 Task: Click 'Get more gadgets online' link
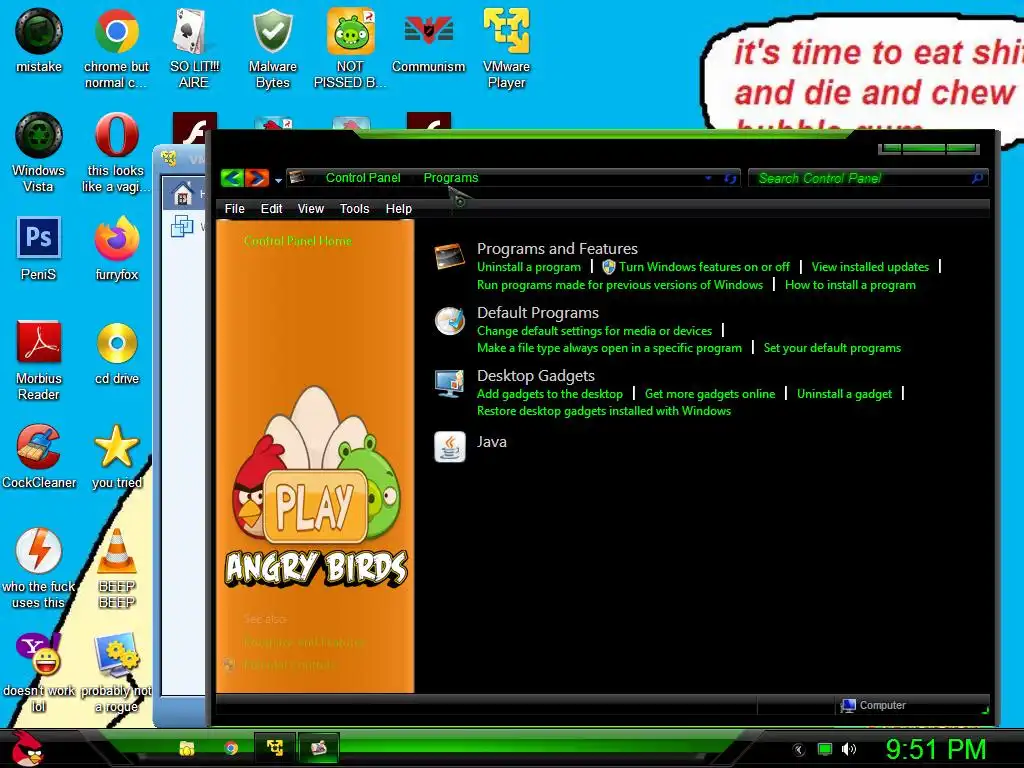point(710,394)
